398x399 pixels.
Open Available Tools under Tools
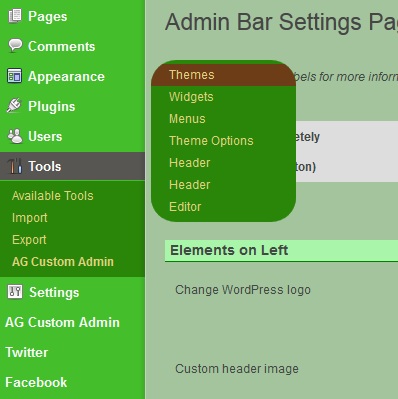pos(53,196)
